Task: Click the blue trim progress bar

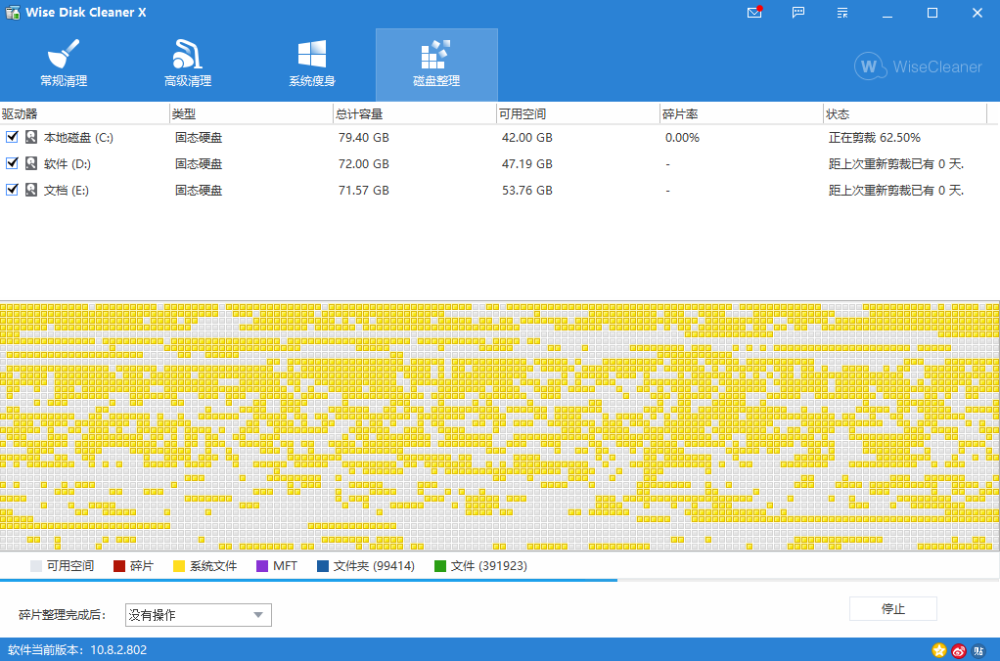Action: point(309,580)
